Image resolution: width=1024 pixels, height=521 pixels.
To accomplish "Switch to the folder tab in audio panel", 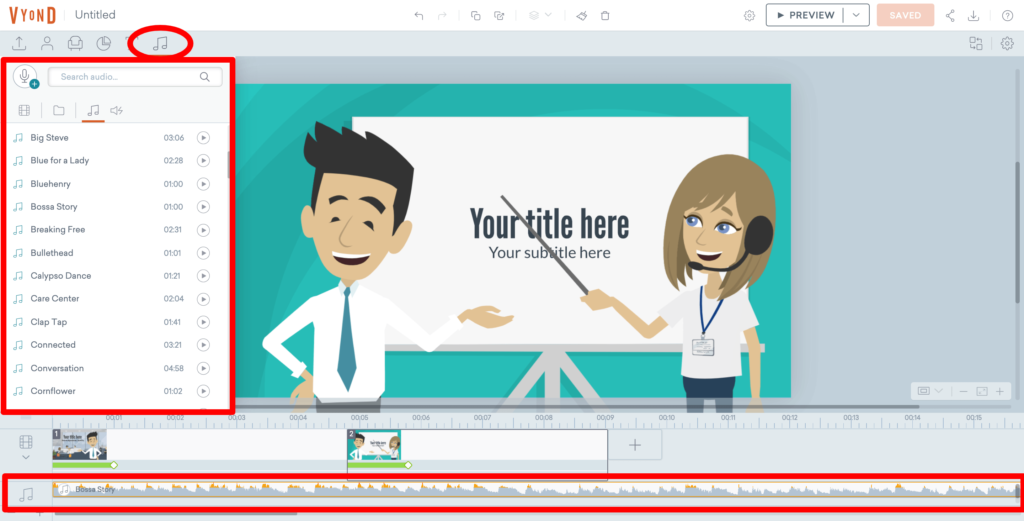I will [59, 110].
